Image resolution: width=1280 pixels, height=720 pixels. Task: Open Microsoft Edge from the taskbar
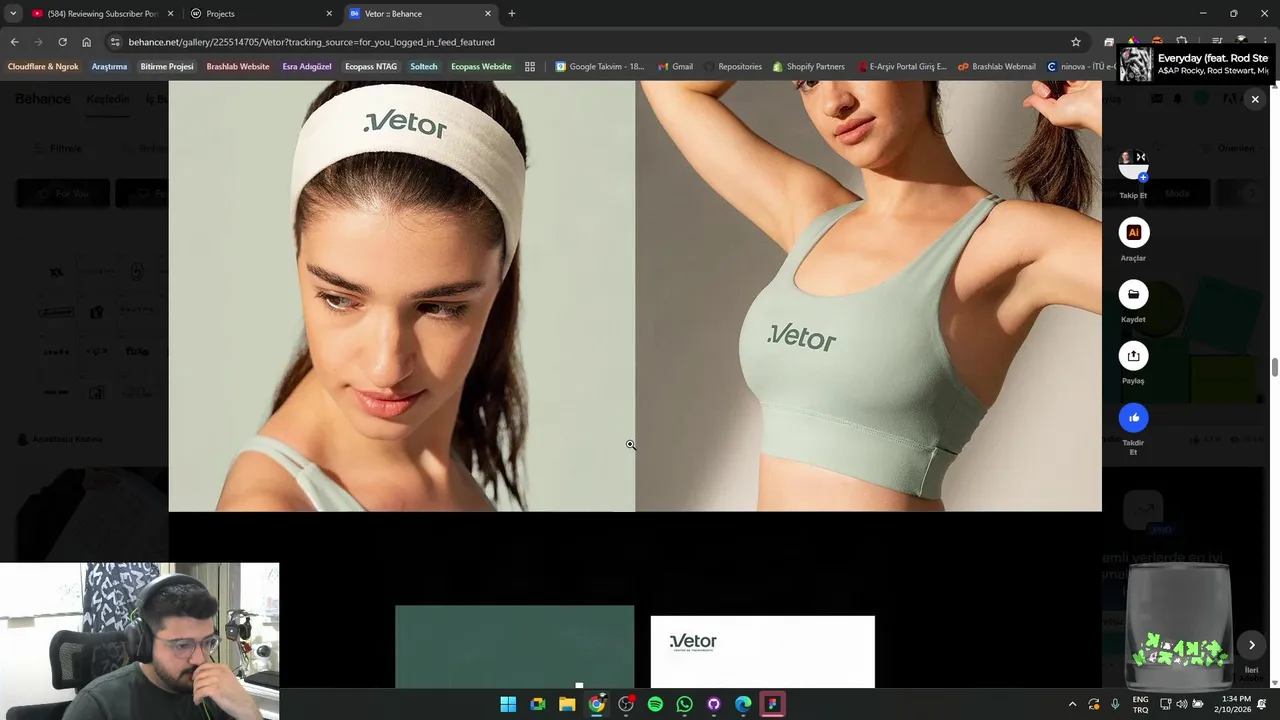pos(743,704)
